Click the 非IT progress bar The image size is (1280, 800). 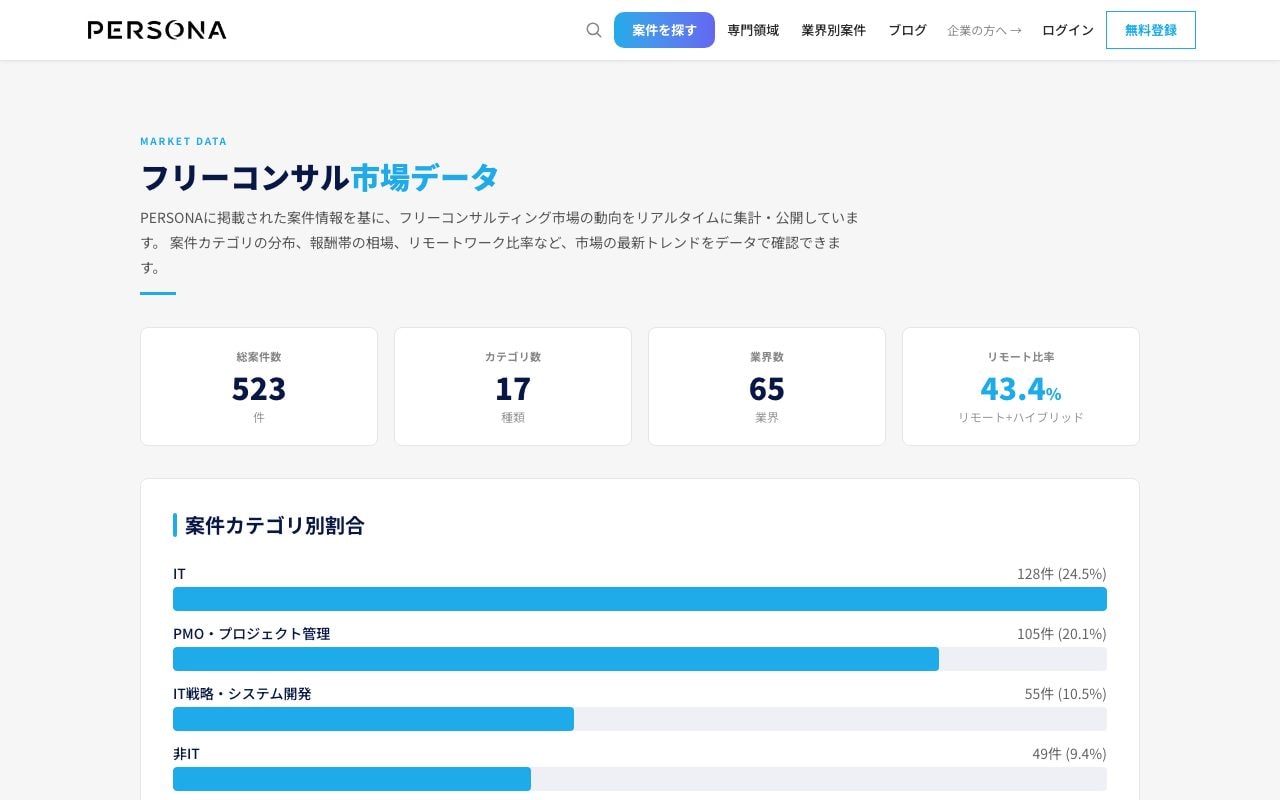pyautogui.click(x=640, y=779)
